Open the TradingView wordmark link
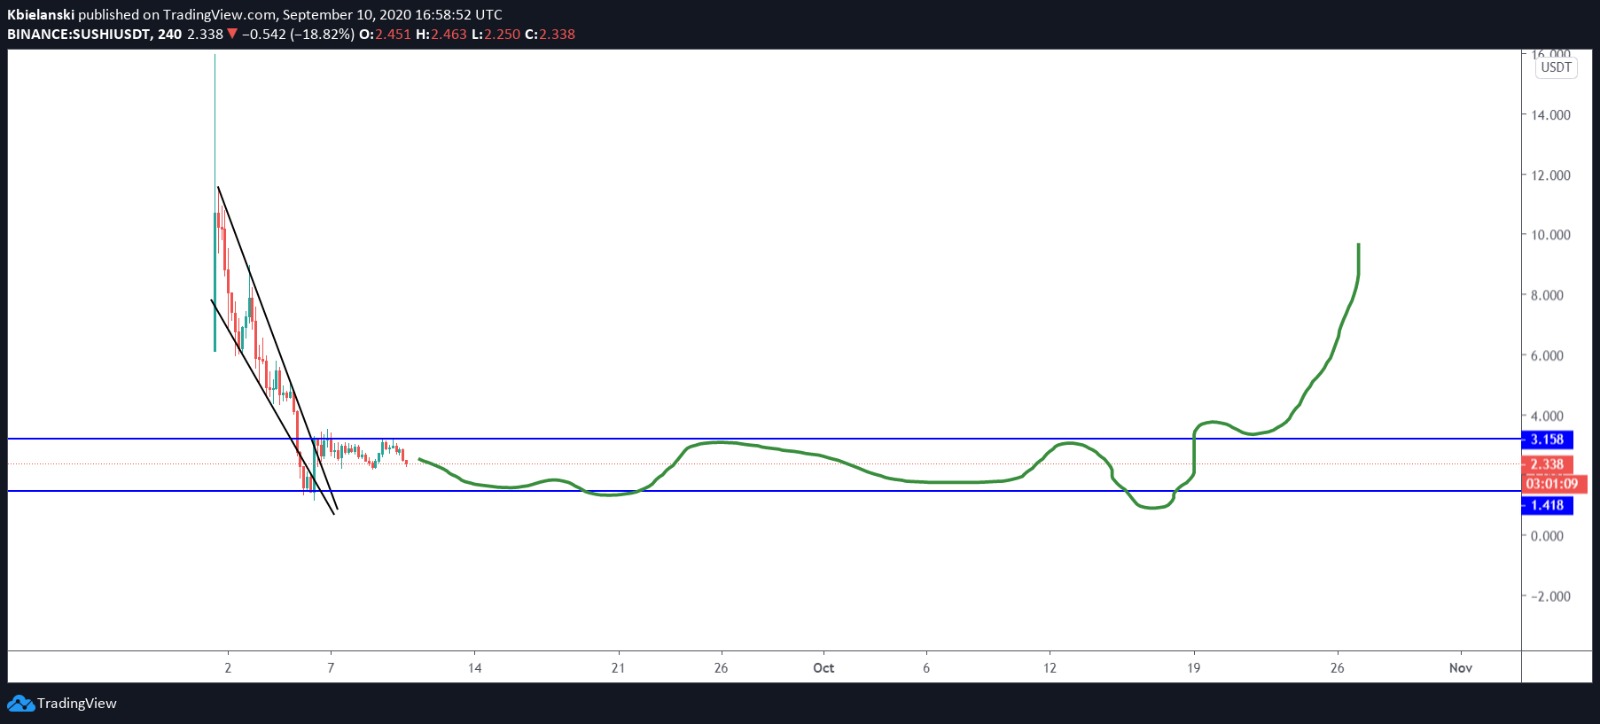This screenshot has height=724, width=1600. (x=77, y=703)
